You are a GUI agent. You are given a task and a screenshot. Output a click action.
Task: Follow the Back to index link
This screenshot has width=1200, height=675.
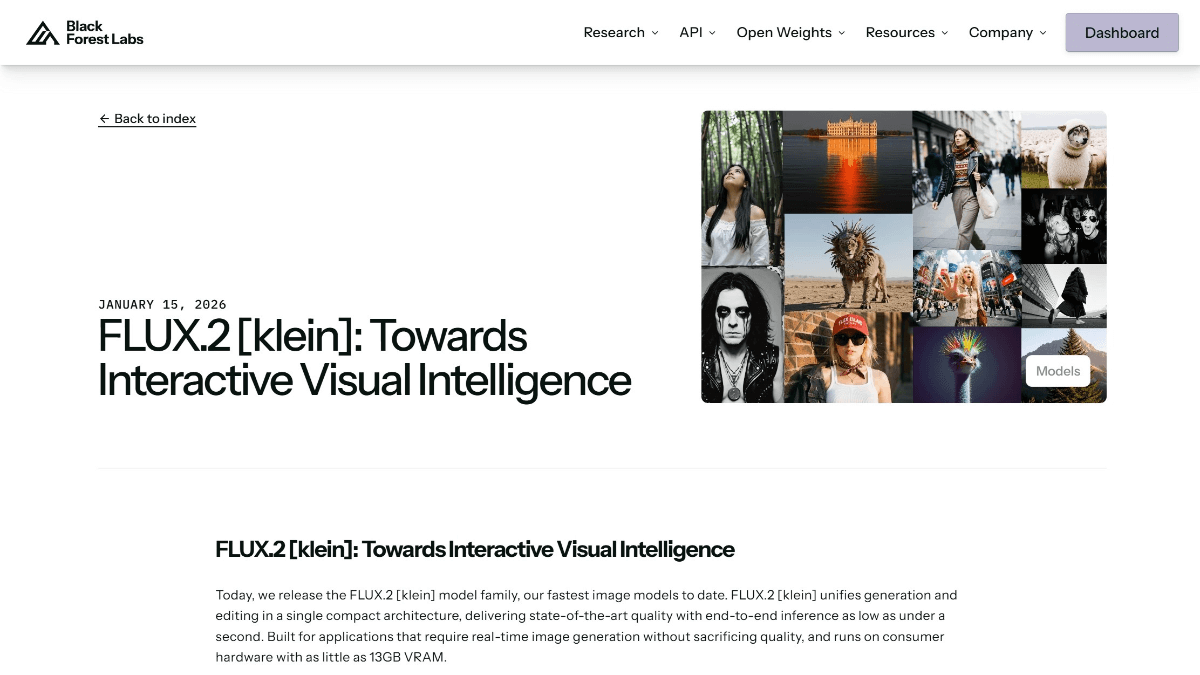pyautogui.click(x=154, y=119)
